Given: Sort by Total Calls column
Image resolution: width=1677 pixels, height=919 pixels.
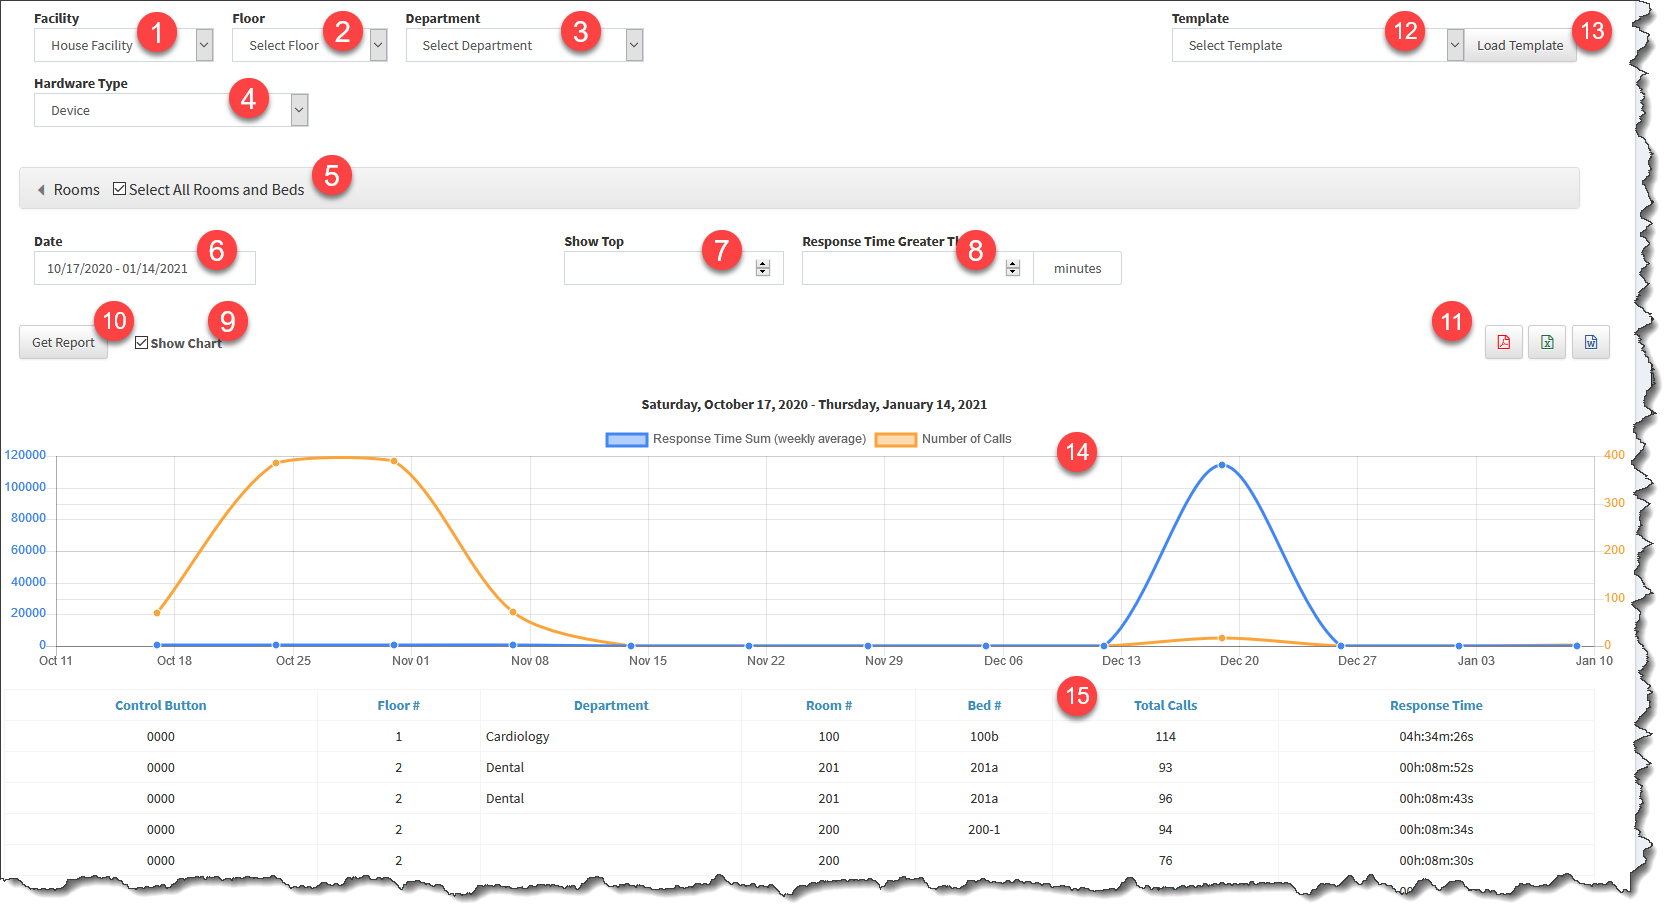Looking at the screenshot, I should click(x=1165, y=705).
